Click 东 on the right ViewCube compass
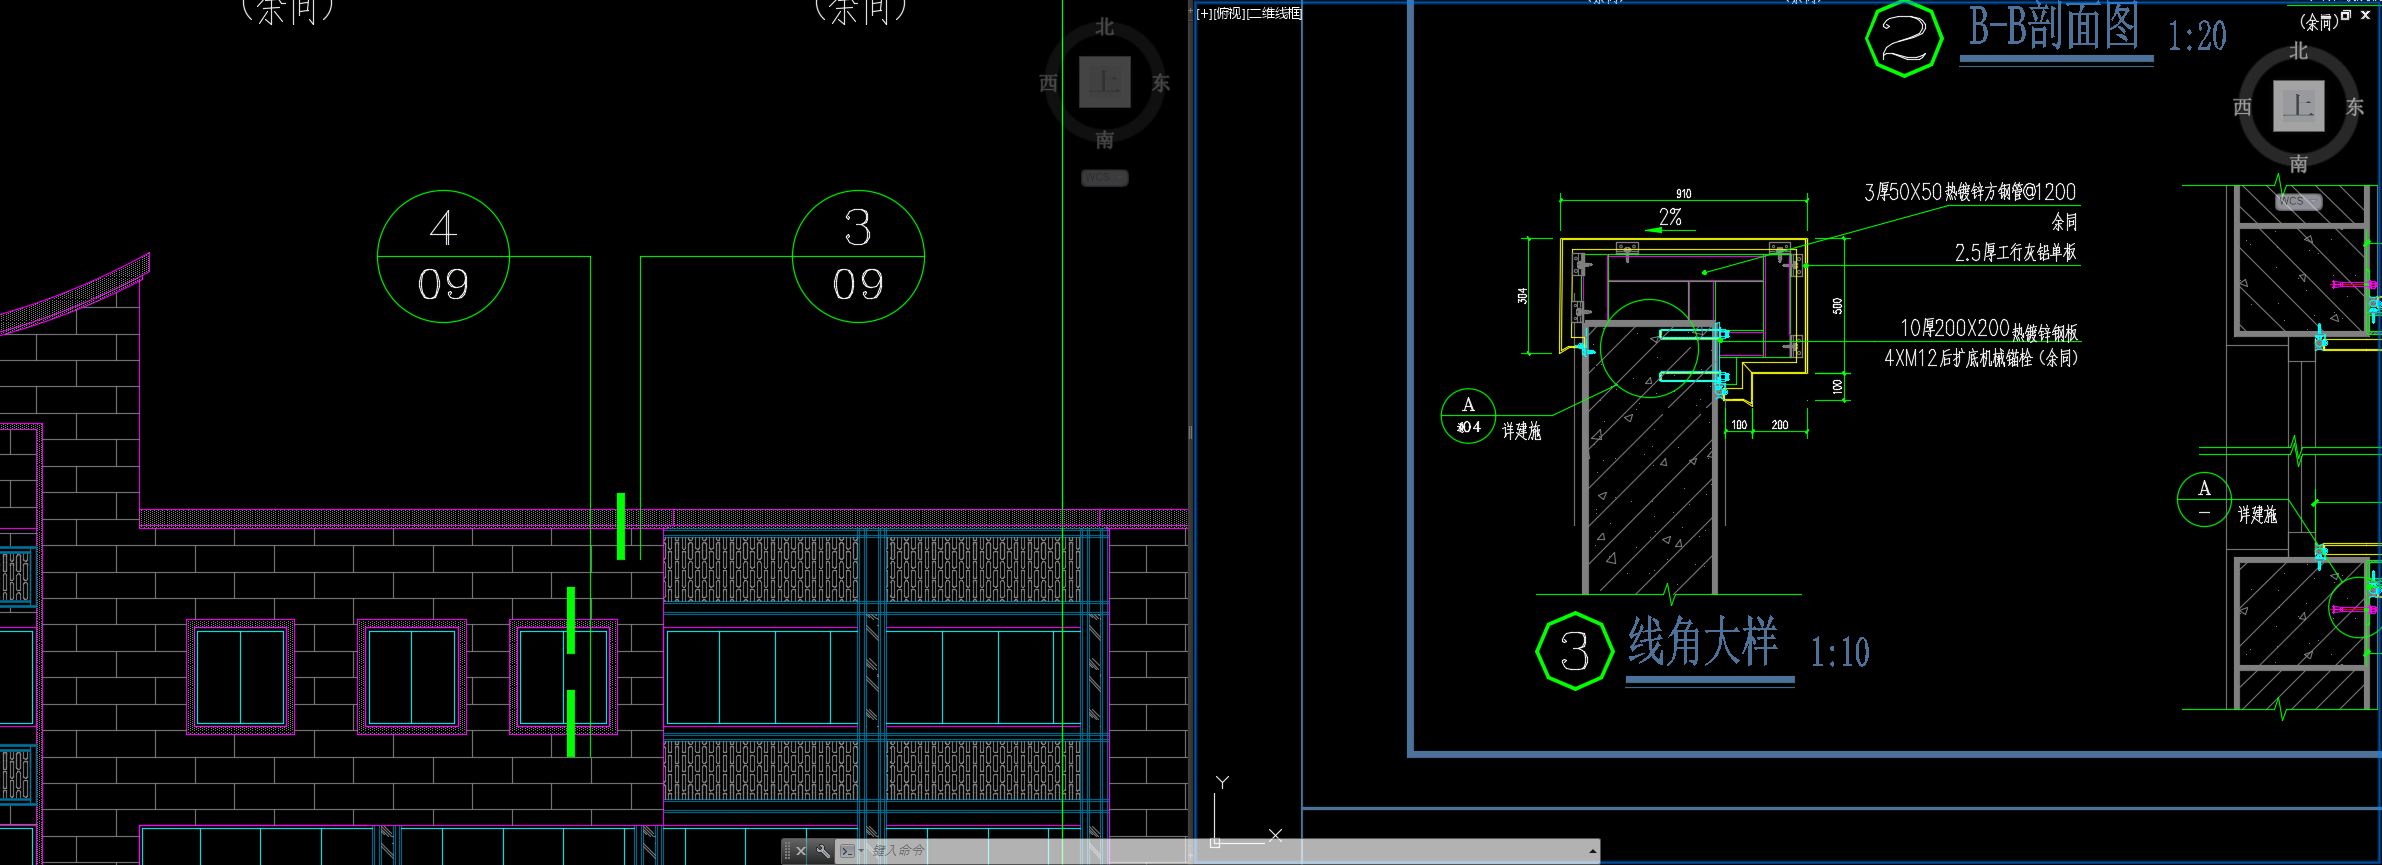The height and width of the screenshot is (865, 2382). [x=2355, y=107]
